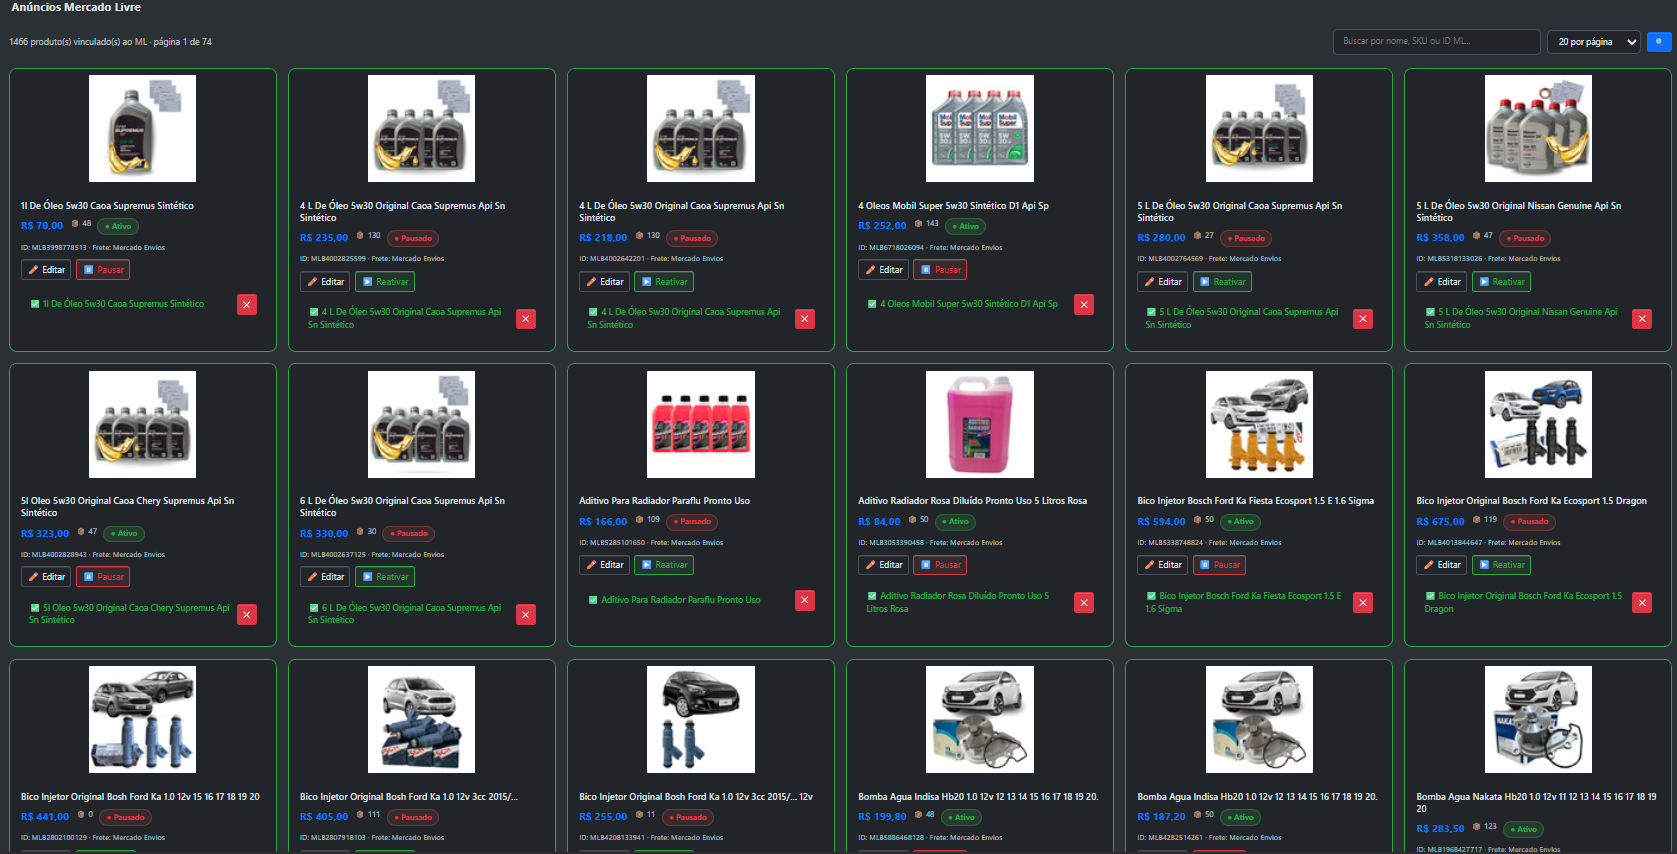Click the price 'R$ 283,50' on Bomba Agua Nakata
1677x854 pixels.
tap(1440, 829)
